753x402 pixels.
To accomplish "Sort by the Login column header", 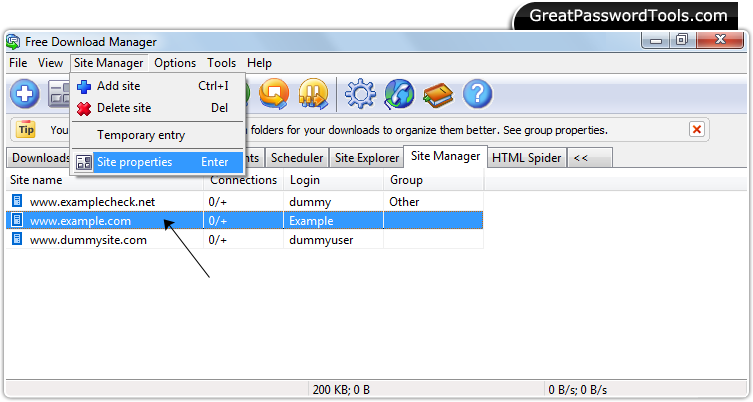I will pos(333,180).
